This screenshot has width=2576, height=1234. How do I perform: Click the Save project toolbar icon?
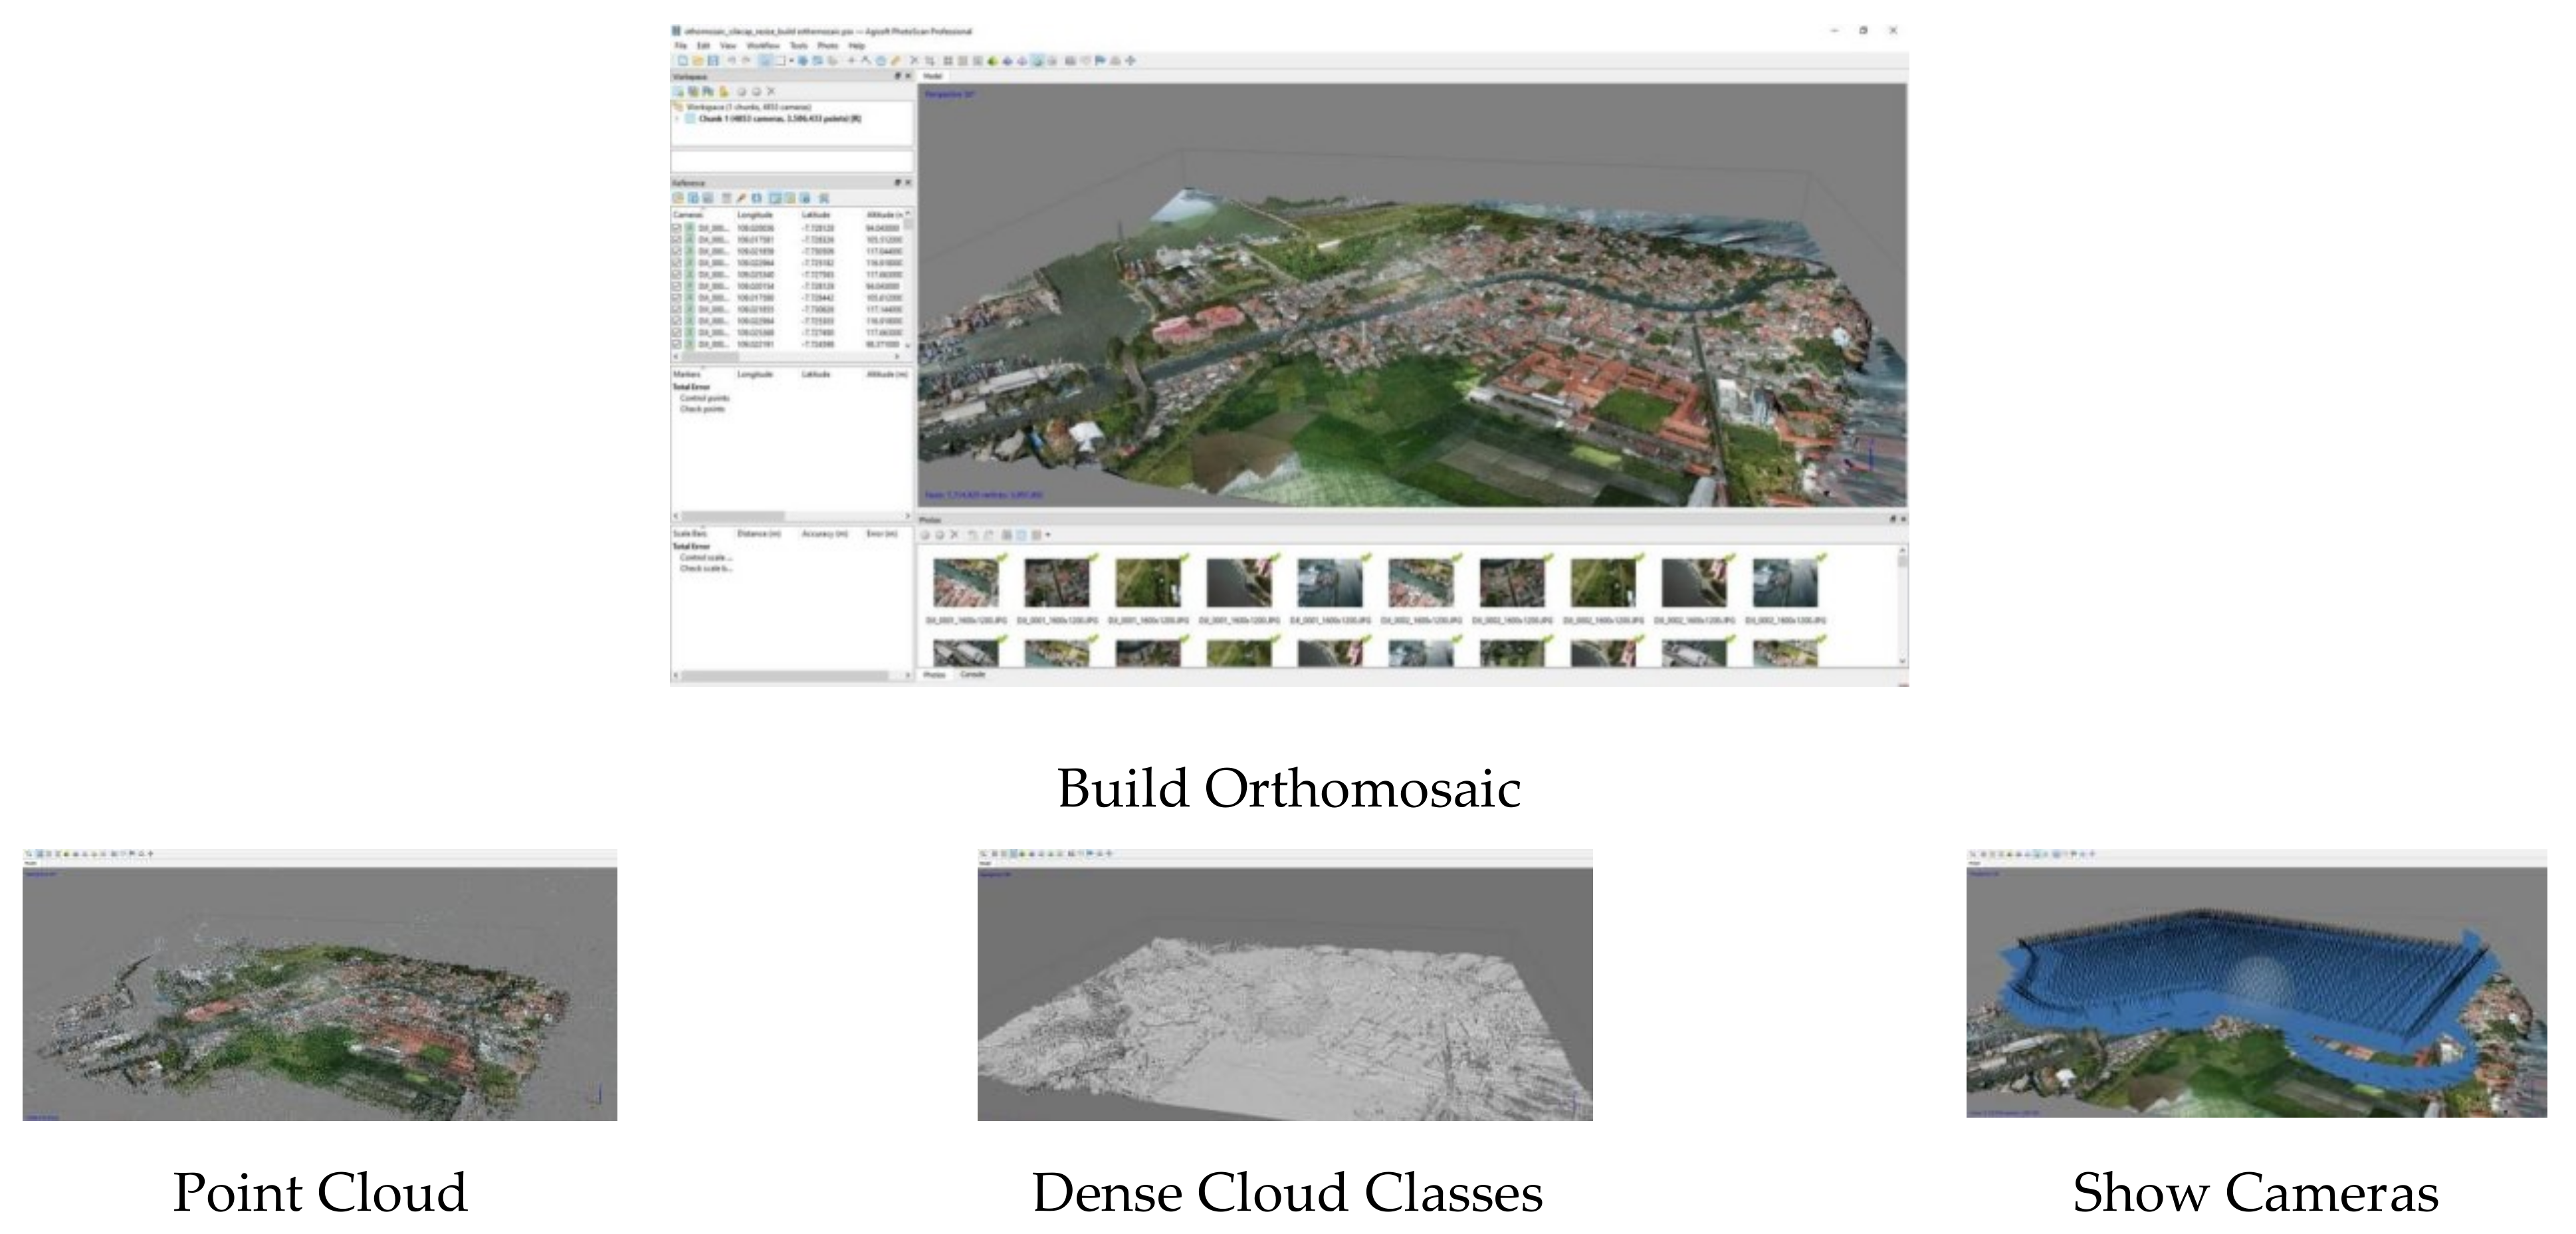713,61
